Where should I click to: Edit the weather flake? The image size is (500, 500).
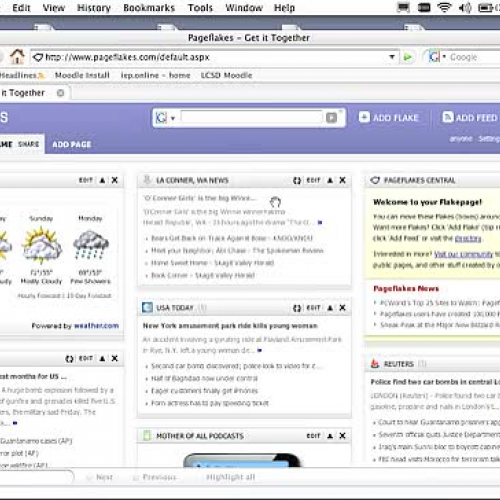[x=85, y=180]
